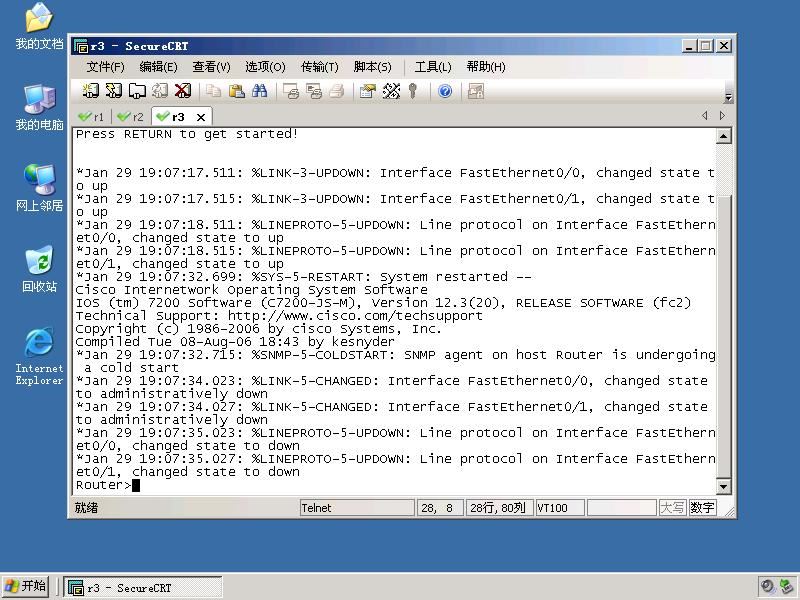Click terminal scrollbar up arrow
The height and width of the screenshot is (600, 800).
(x=723, y=136)
